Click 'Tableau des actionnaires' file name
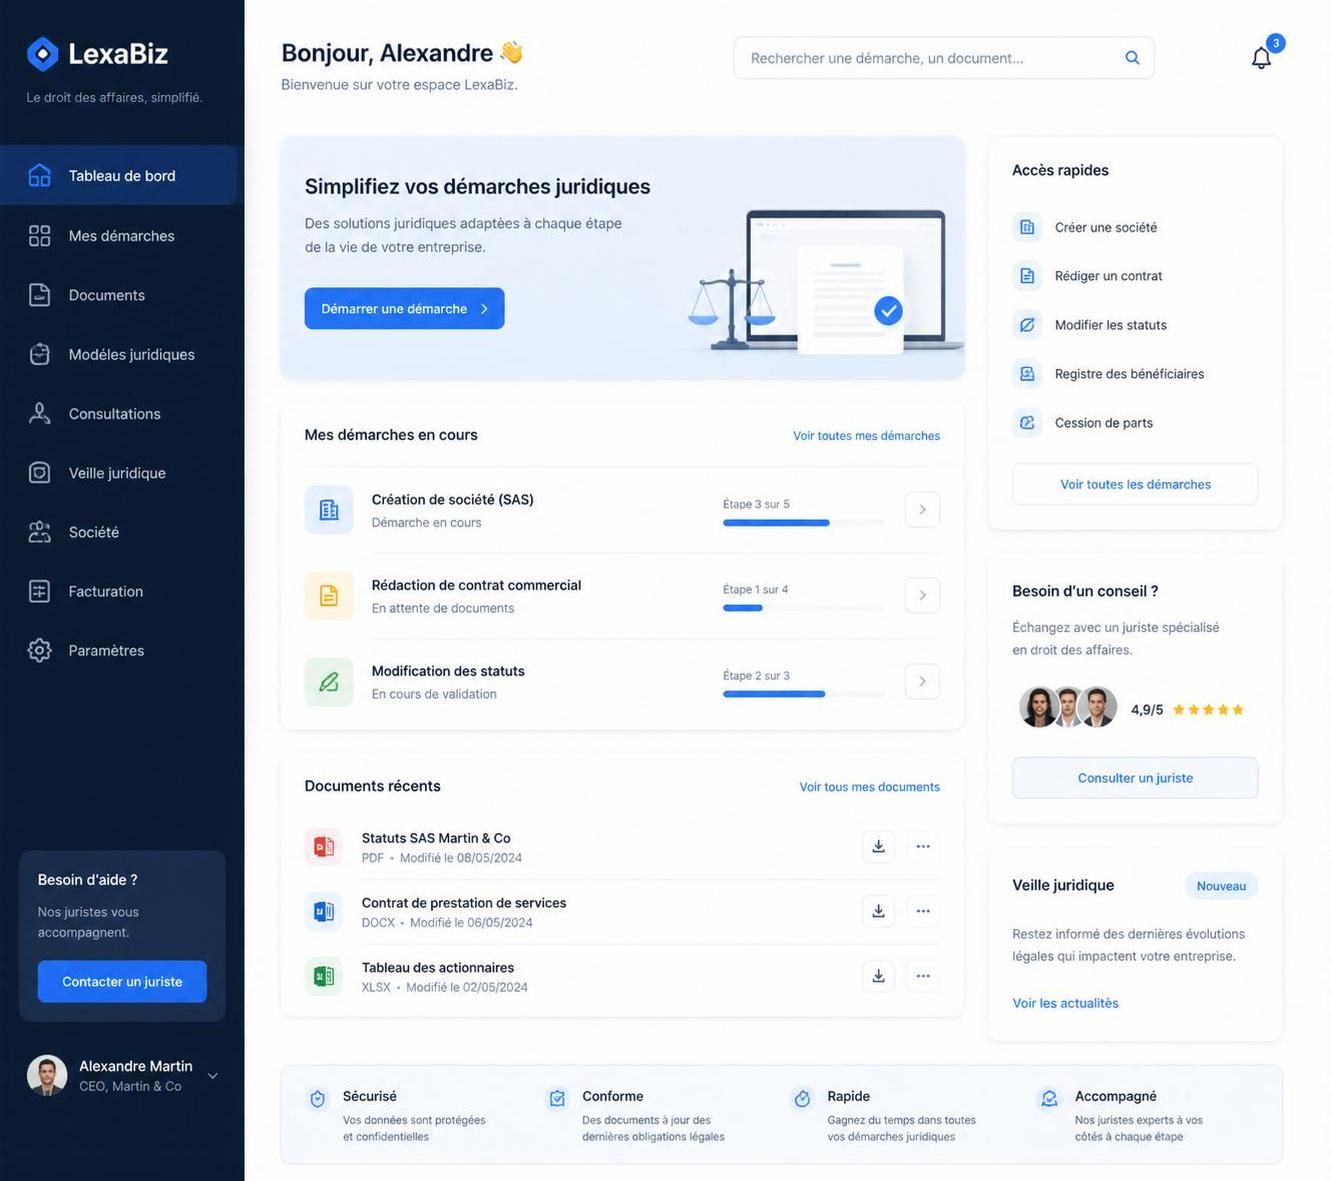This screenshot has width=1331, height=1181. pyautogui.click(x=438, y=968)
